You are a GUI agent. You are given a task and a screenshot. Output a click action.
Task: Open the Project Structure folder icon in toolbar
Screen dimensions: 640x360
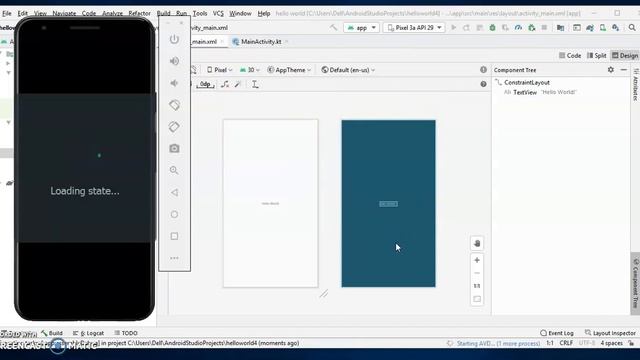pos(560,28)
